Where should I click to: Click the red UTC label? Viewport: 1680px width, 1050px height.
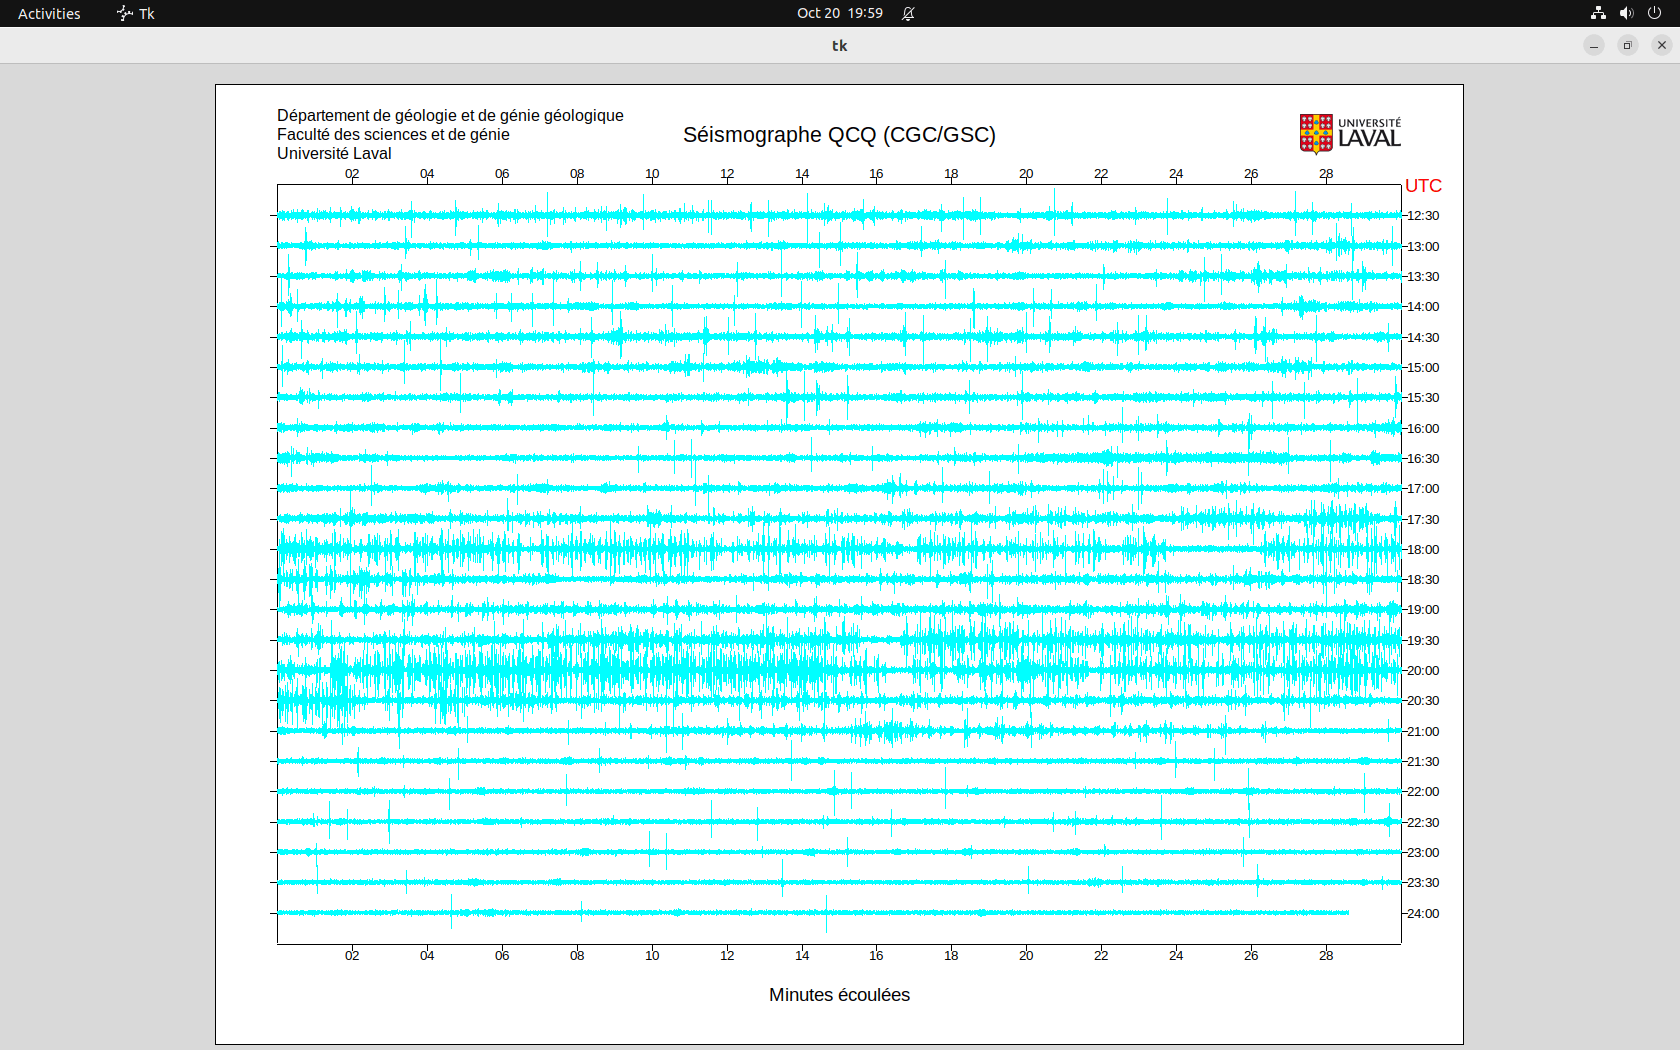pyautogui.click(x=1423, y=186)
